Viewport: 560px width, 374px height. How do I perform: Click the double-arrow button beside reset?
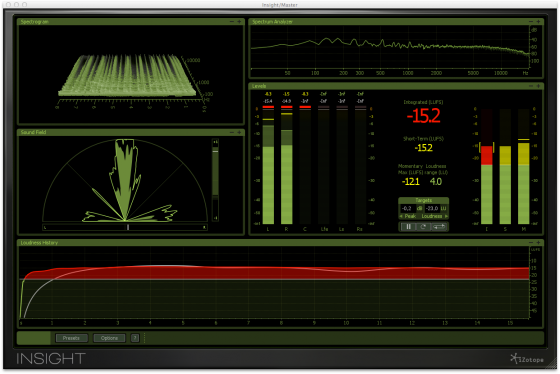pos(439,226)
